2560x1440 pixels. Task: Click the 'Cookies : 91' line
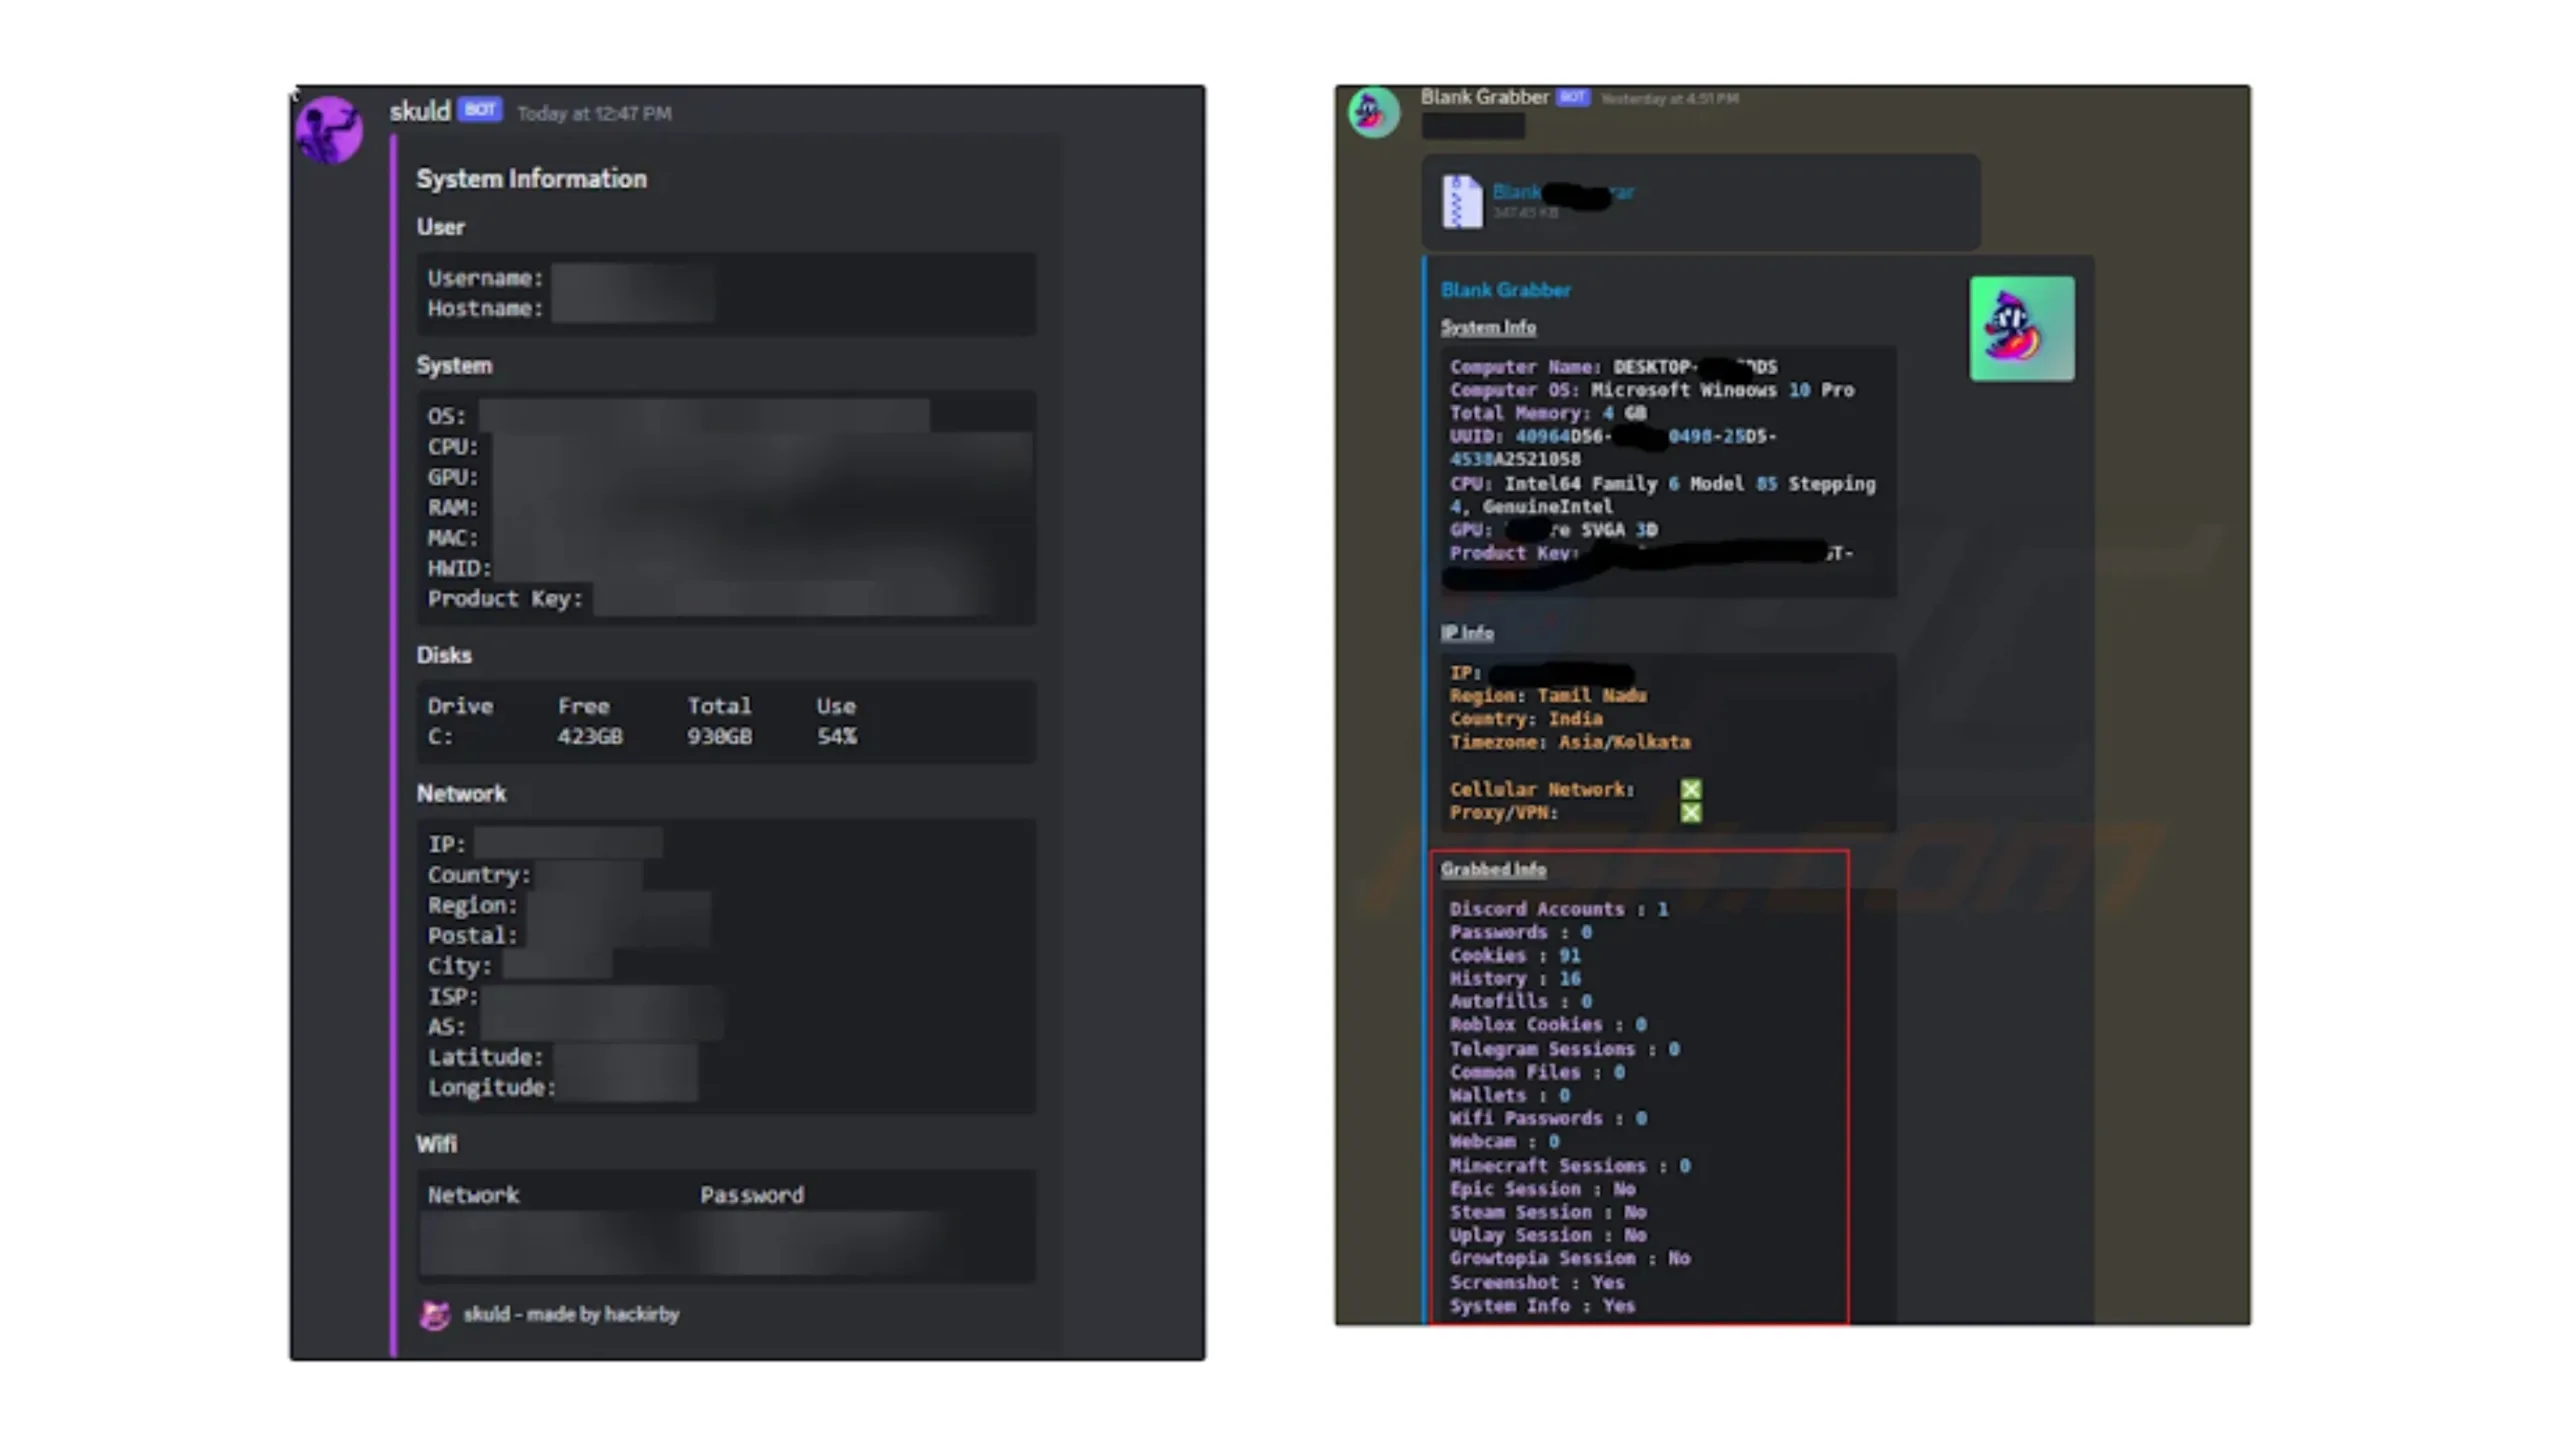1515,955
